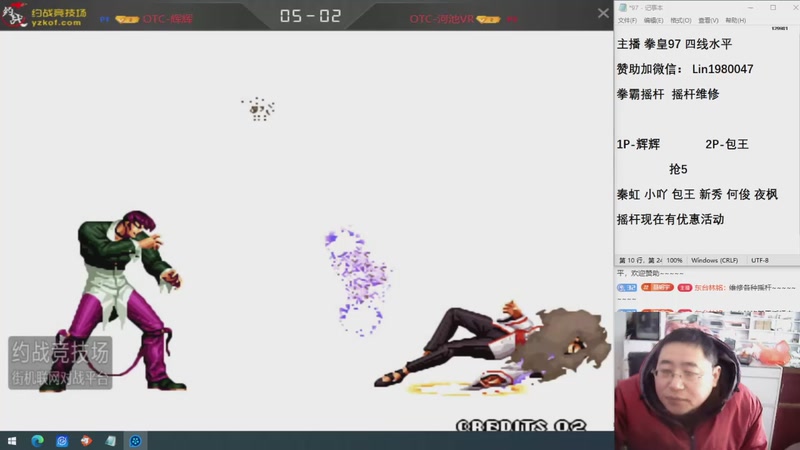Click the CREDITS 02 counter in game
The height and width of the screenshot is (450, 800).
[x=521, y=426]
